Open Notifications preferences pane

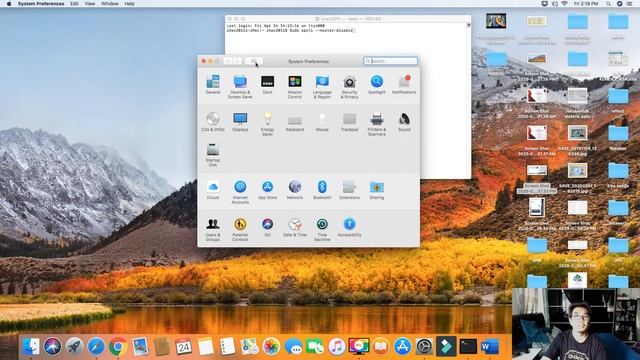(404, 84)
